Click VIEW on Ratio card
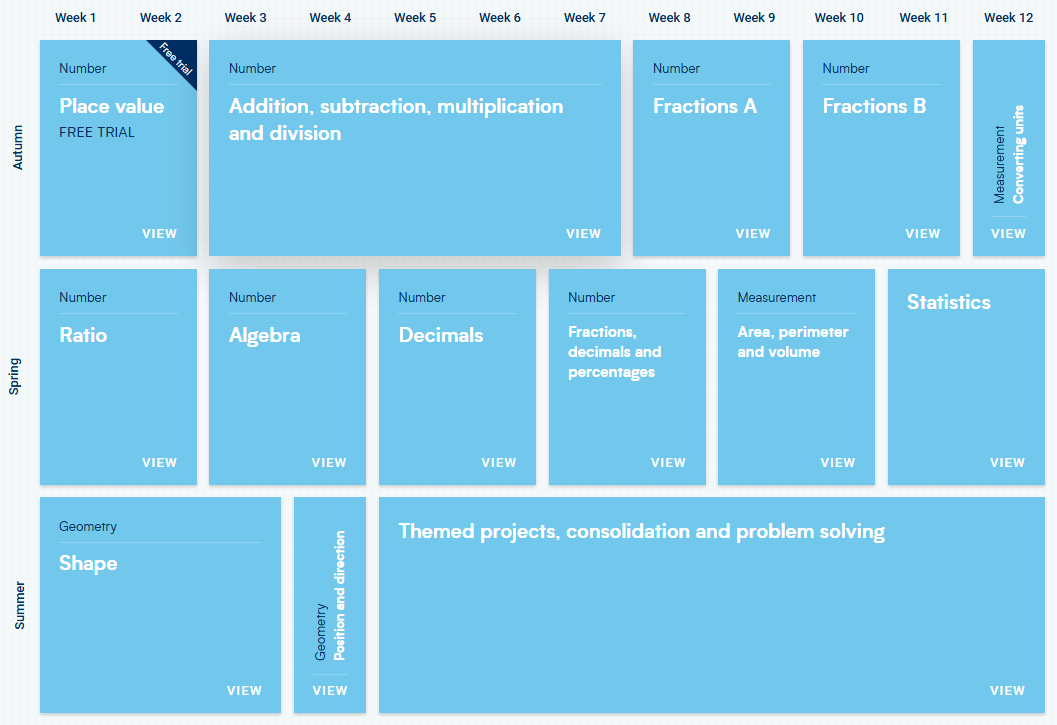 (159, 463)
